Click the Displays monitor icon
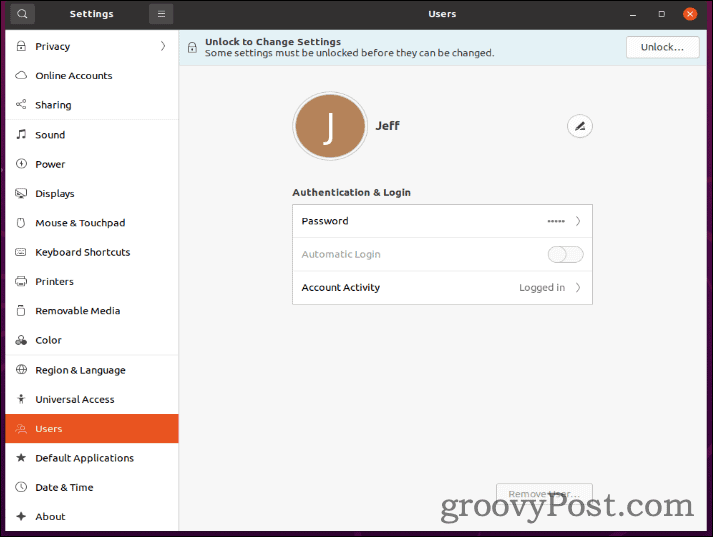 point(21,194)
